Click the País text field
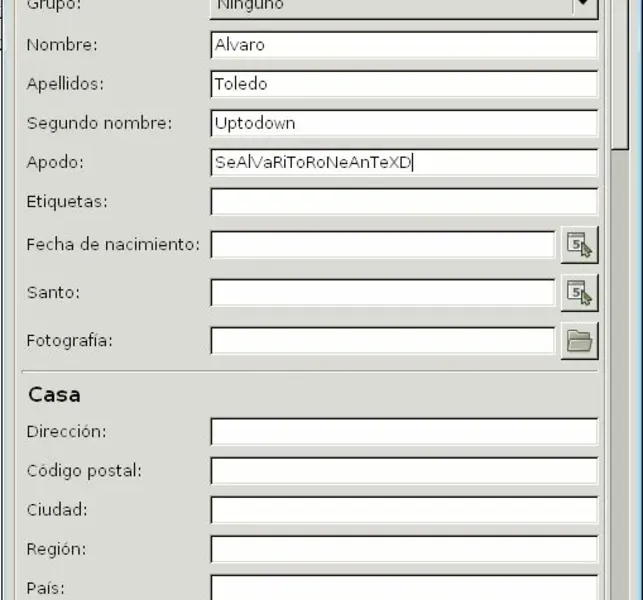Viewport: 643px width, 600px height. [x=404, y=587]
